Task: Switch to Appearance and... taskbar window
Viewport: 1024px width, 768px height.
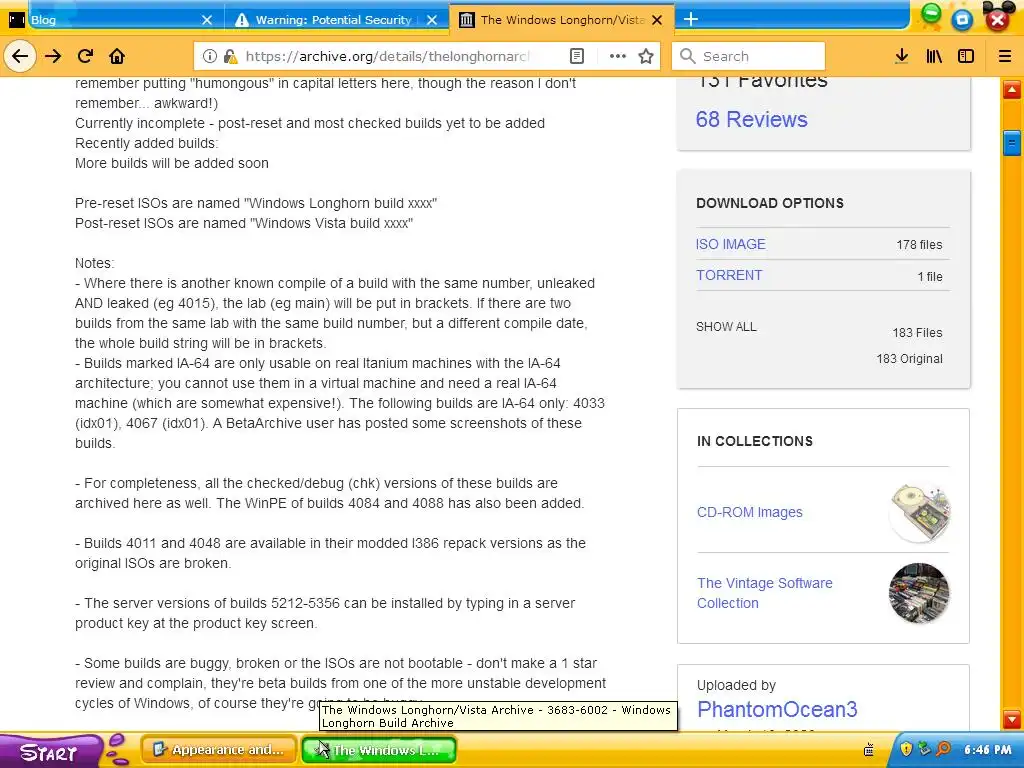Action: 218,750
